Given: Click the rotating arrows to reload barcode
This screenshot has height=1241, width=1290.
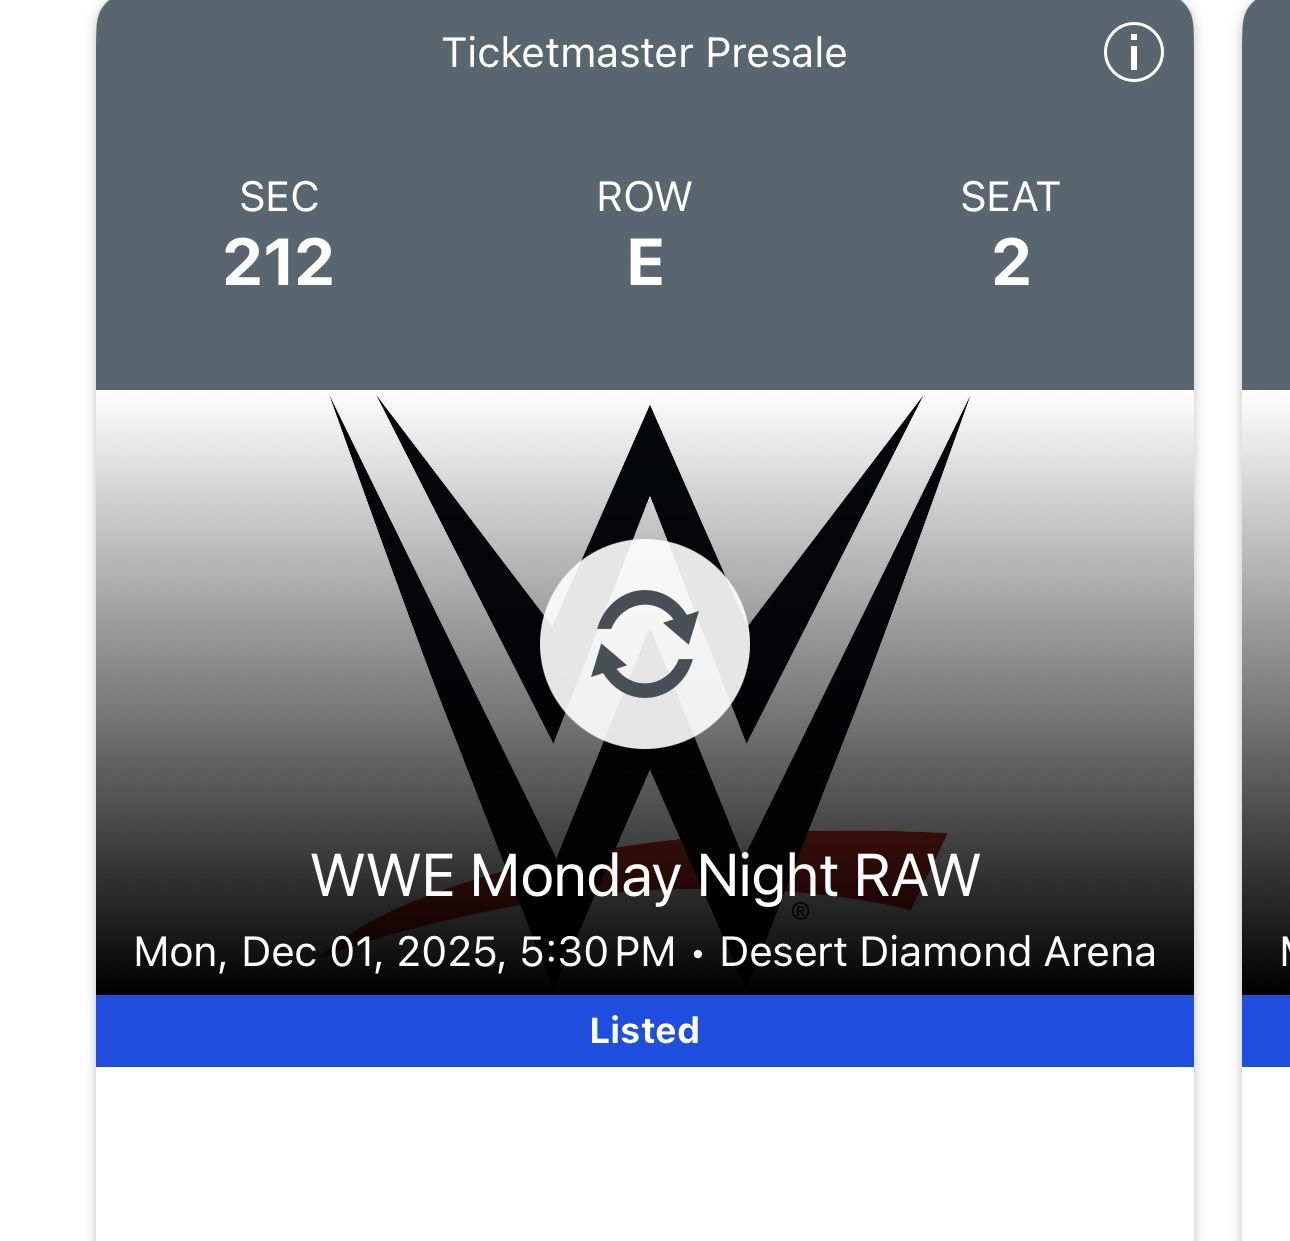Looking at the screenshot, I should point(645,645).
